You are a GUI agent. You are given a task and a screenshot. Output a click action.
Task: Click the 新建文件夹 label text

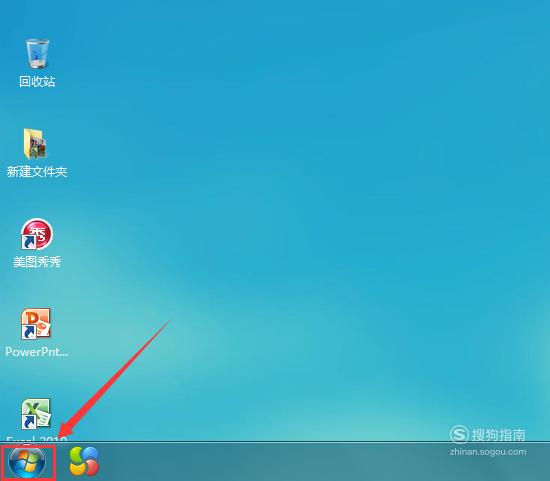(x=37, y=172)
